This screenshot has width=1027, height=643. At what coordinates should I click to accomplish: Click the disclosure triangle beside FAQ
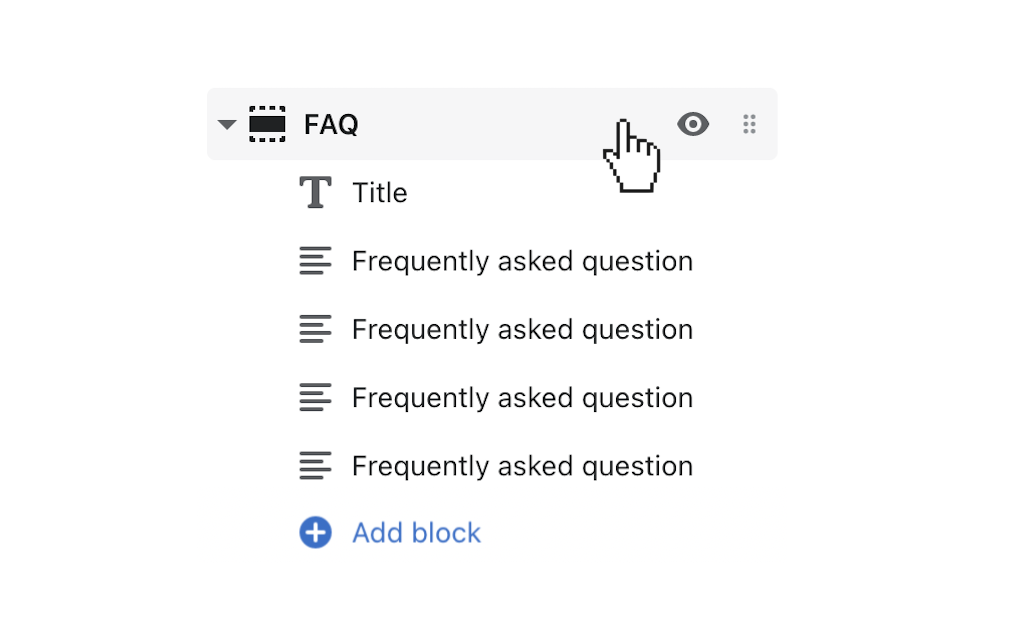tap(226, 124)
